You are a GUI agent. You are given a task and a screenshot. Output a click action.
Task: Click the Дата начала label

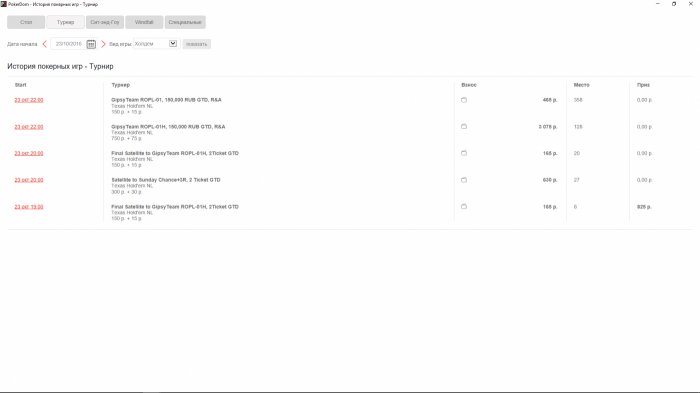coord(22,44)
